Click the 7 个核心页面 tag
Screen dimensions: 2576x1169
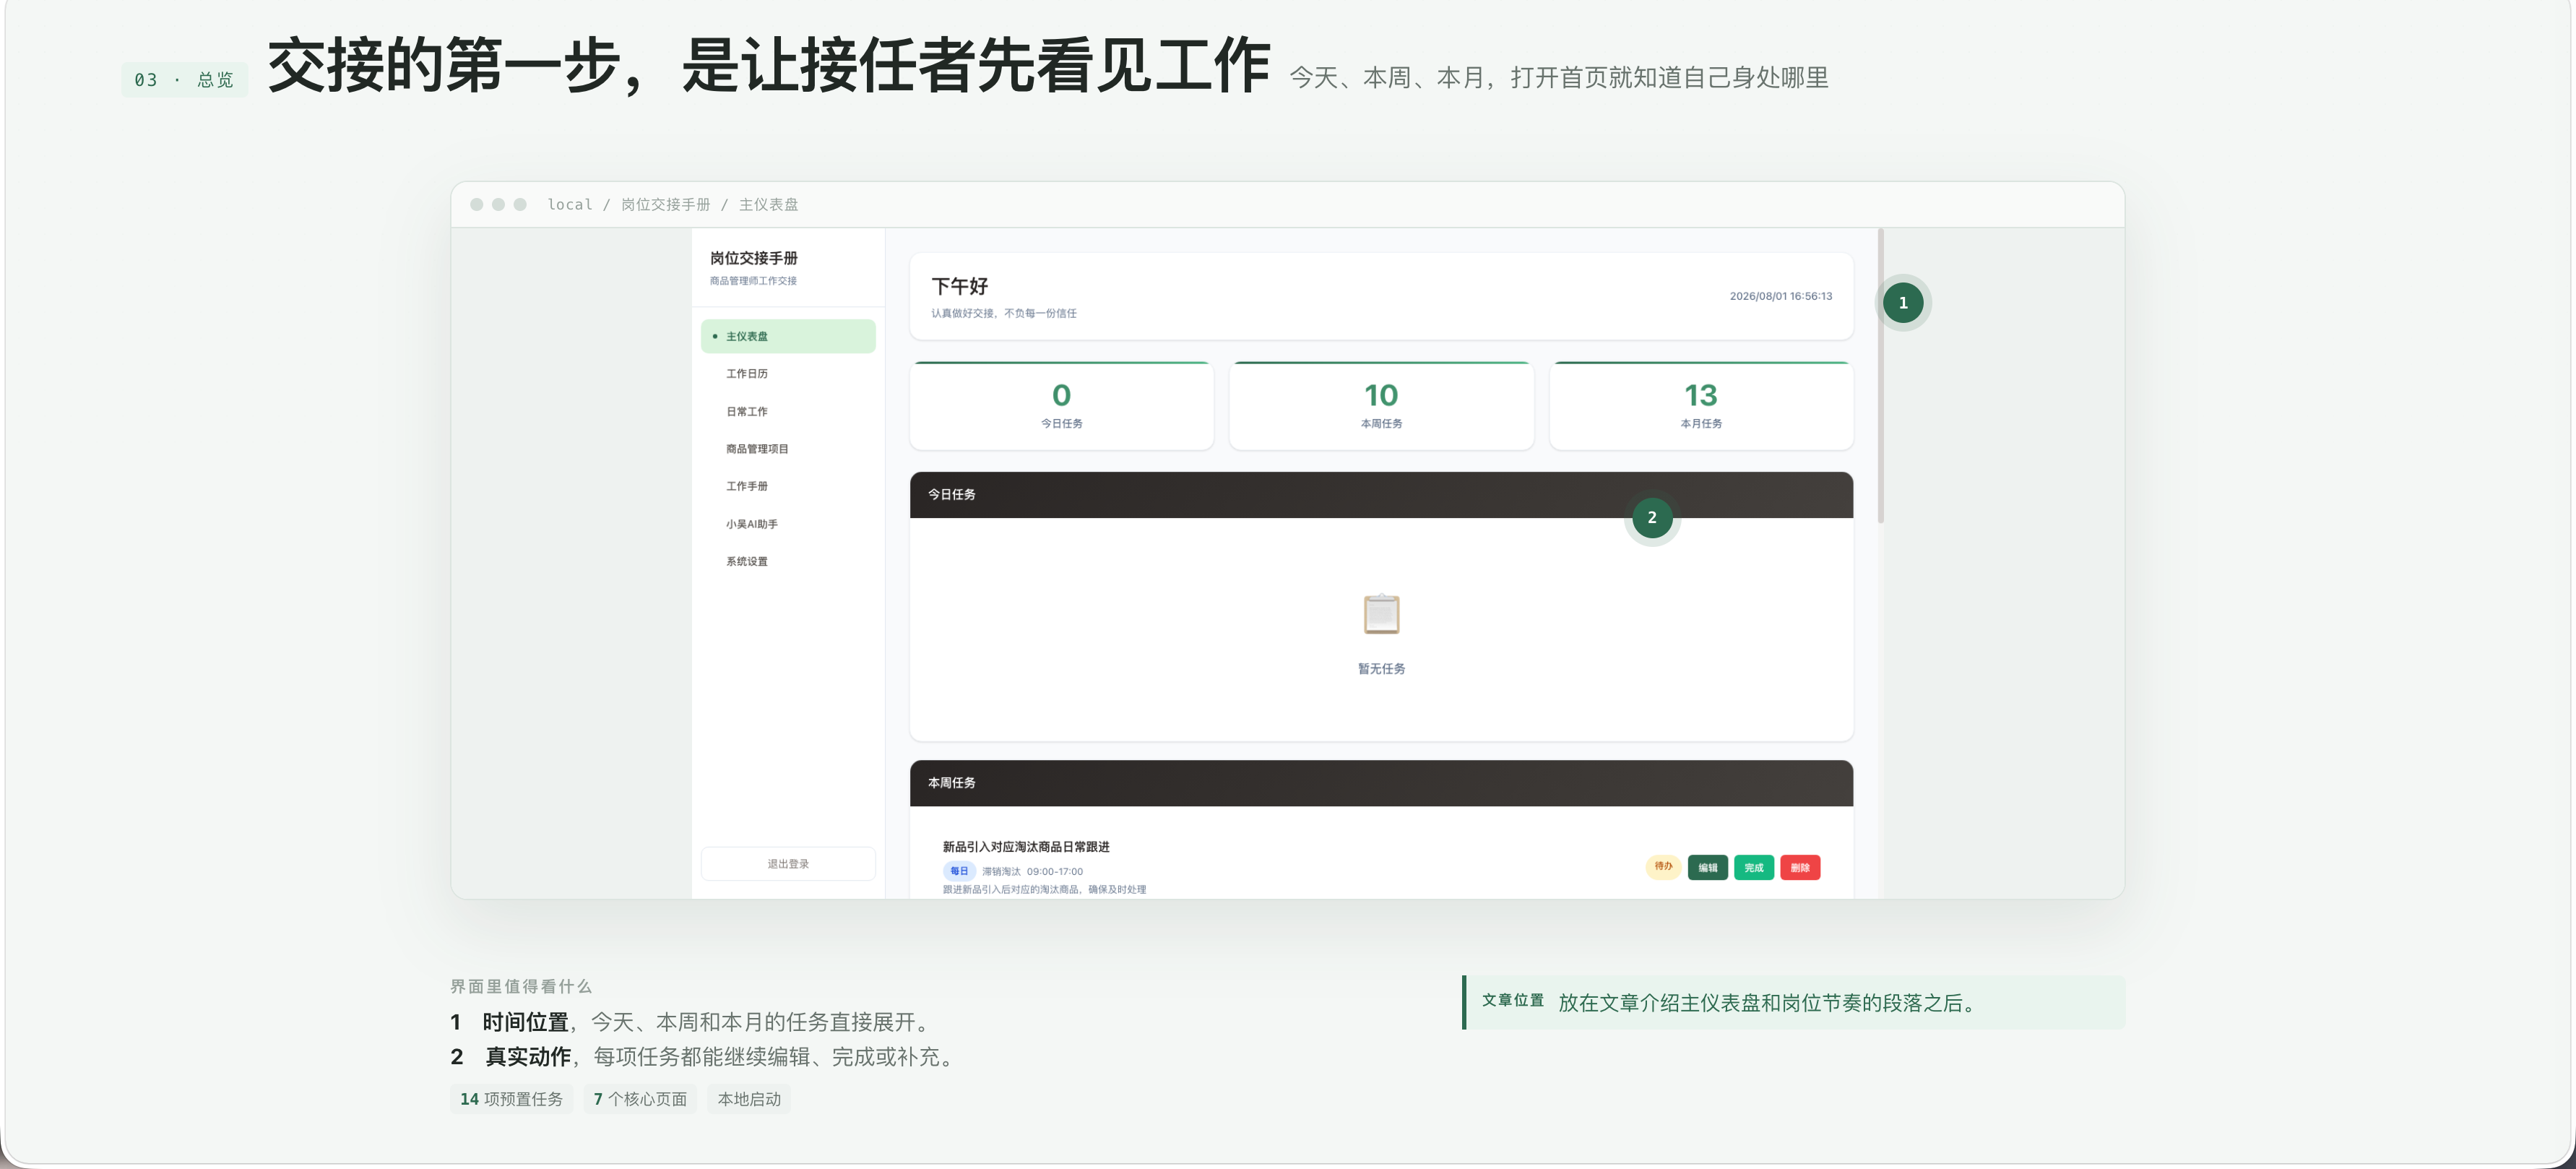(x=640, y=1099)
